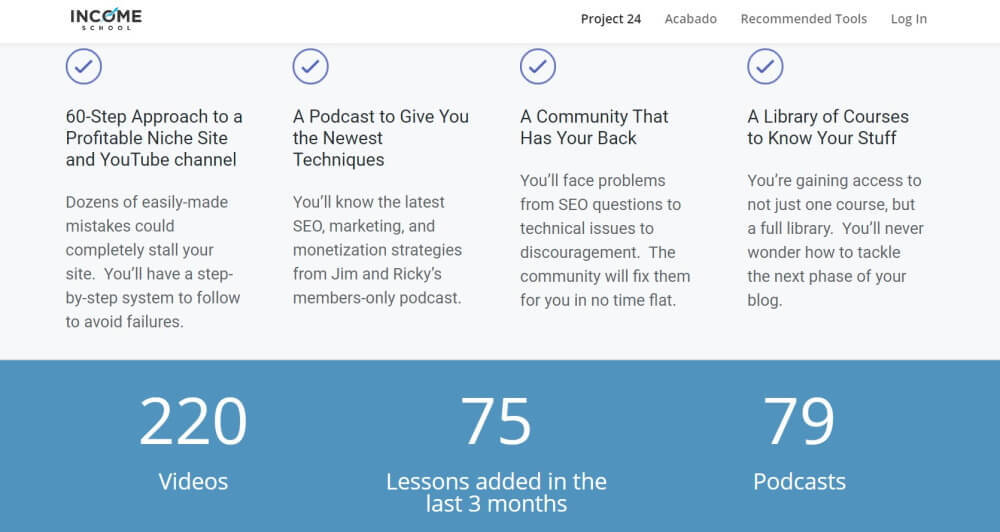Click checkmark icon above Library of Courses
The image size is (1000, 532).
tap(765, 67)
